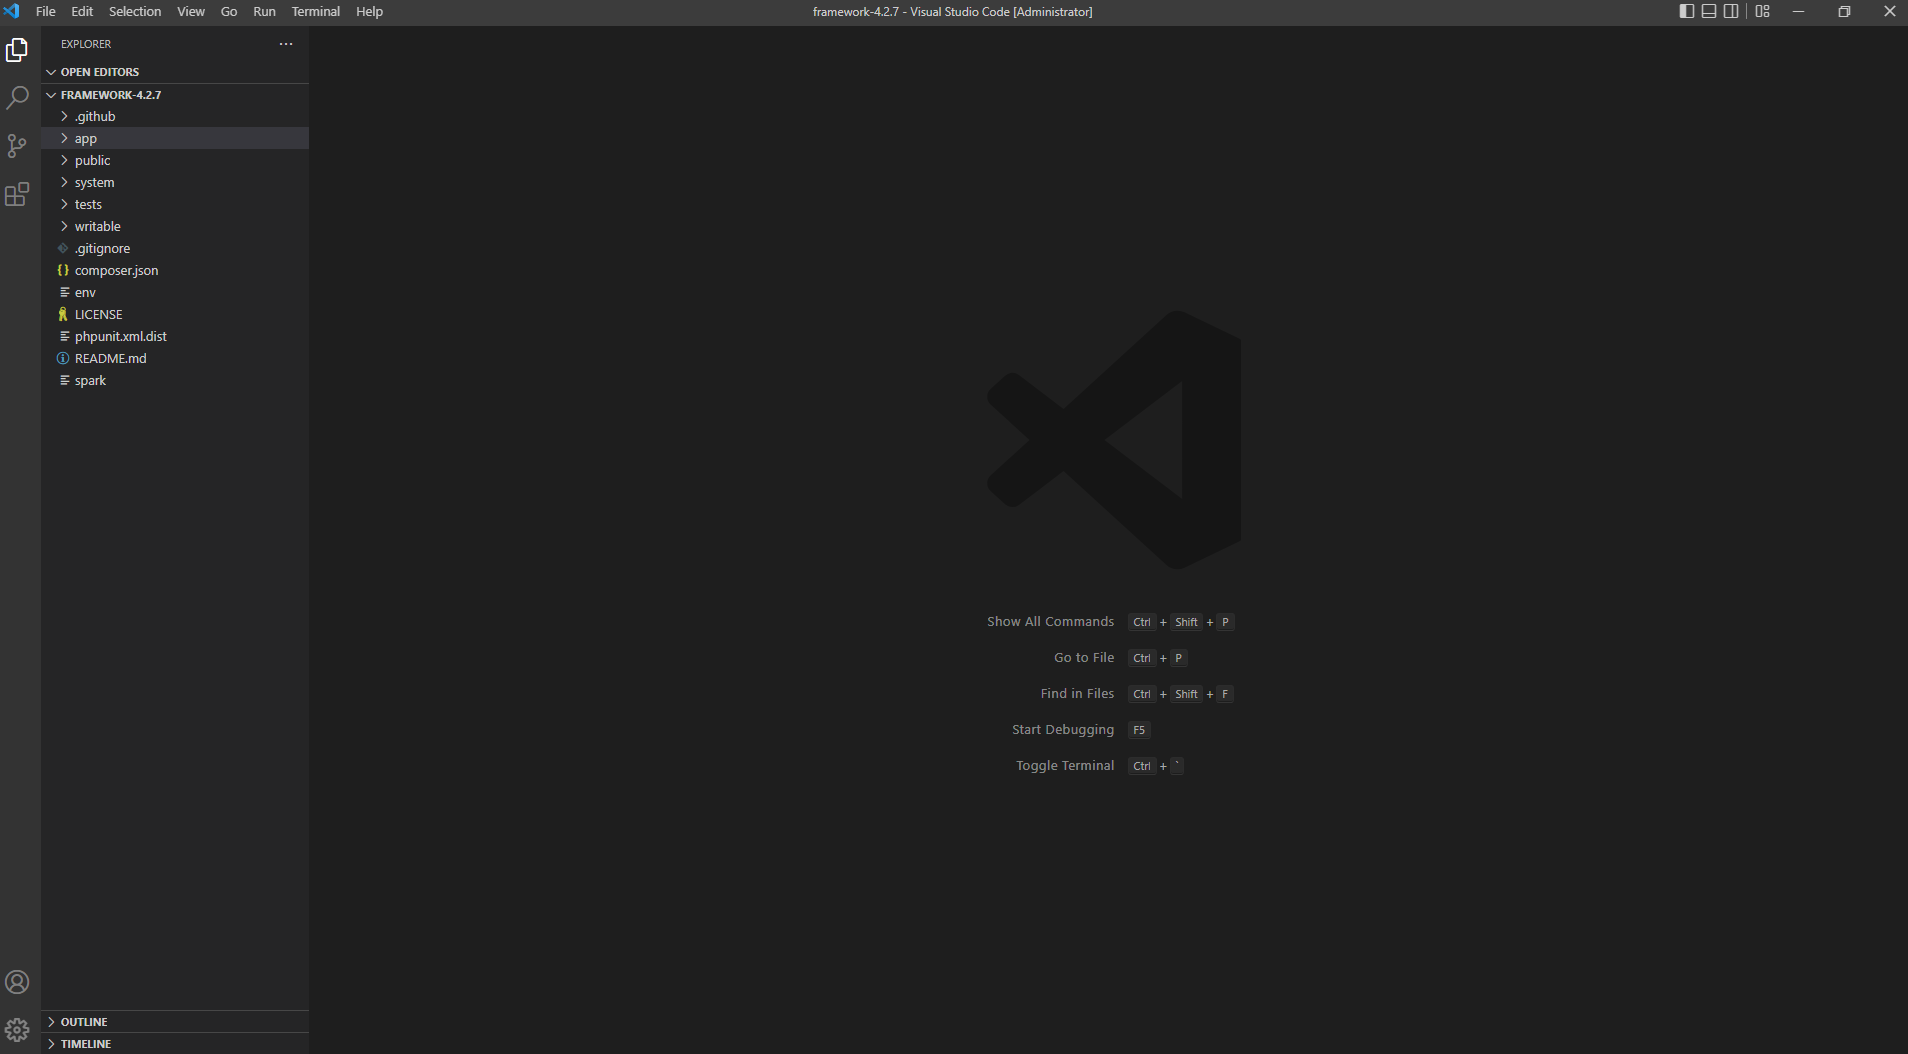This screenshot has width=1908, height=1054.
Task: Open the Selection menu
Action: coord(135,12)
